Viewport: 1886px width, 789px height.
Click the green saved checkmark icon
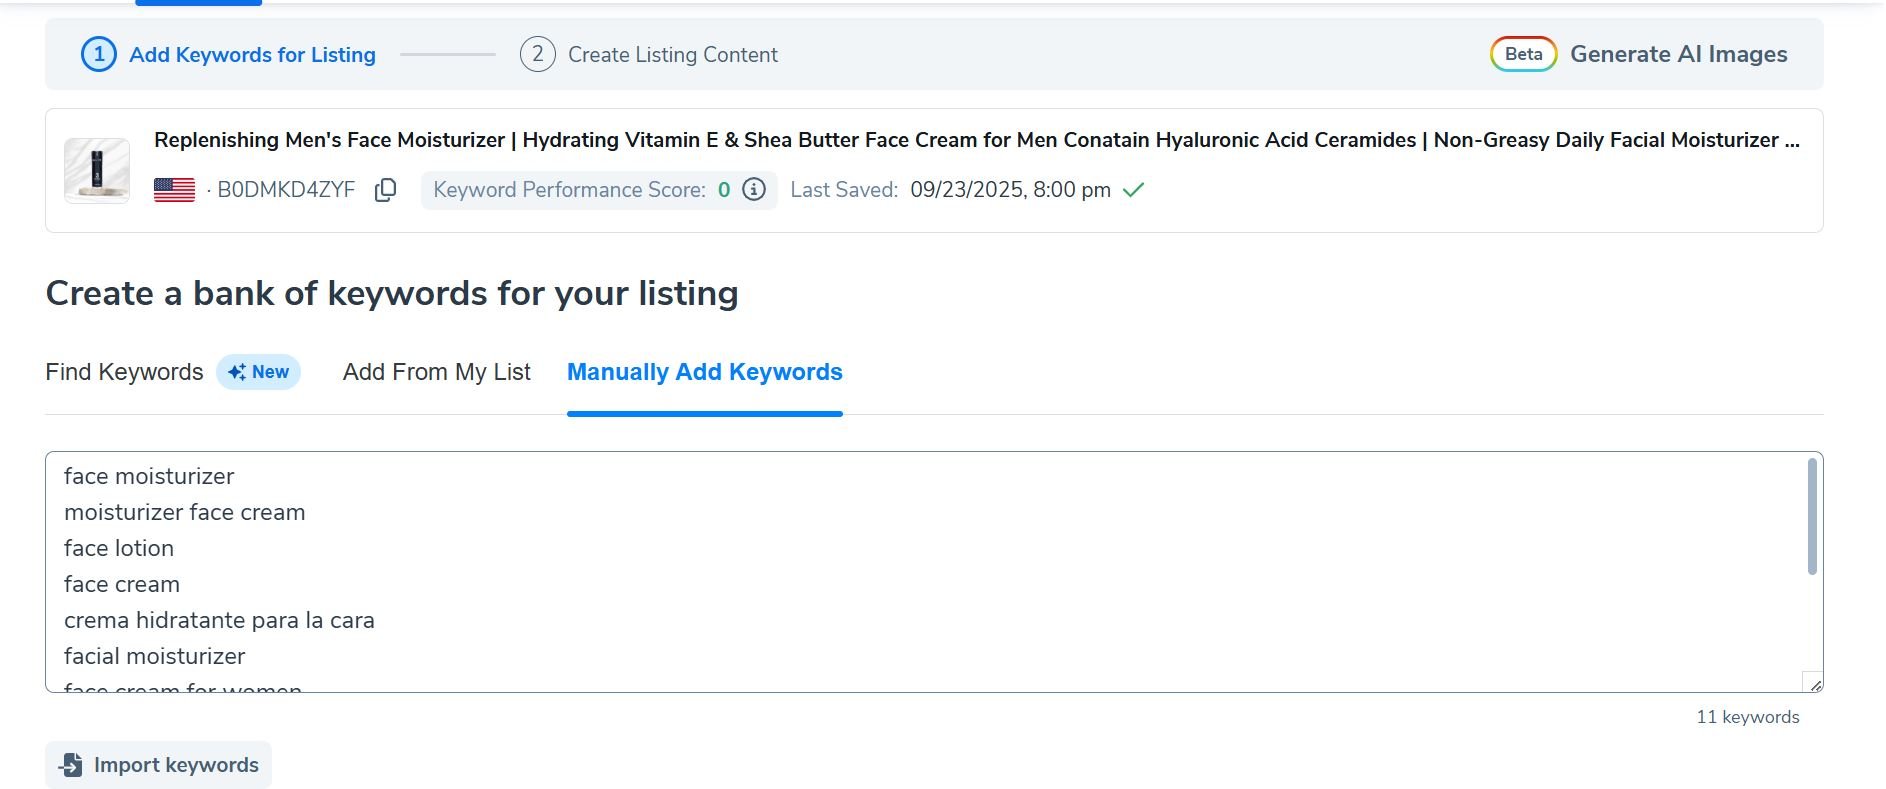pos(1133,190)
